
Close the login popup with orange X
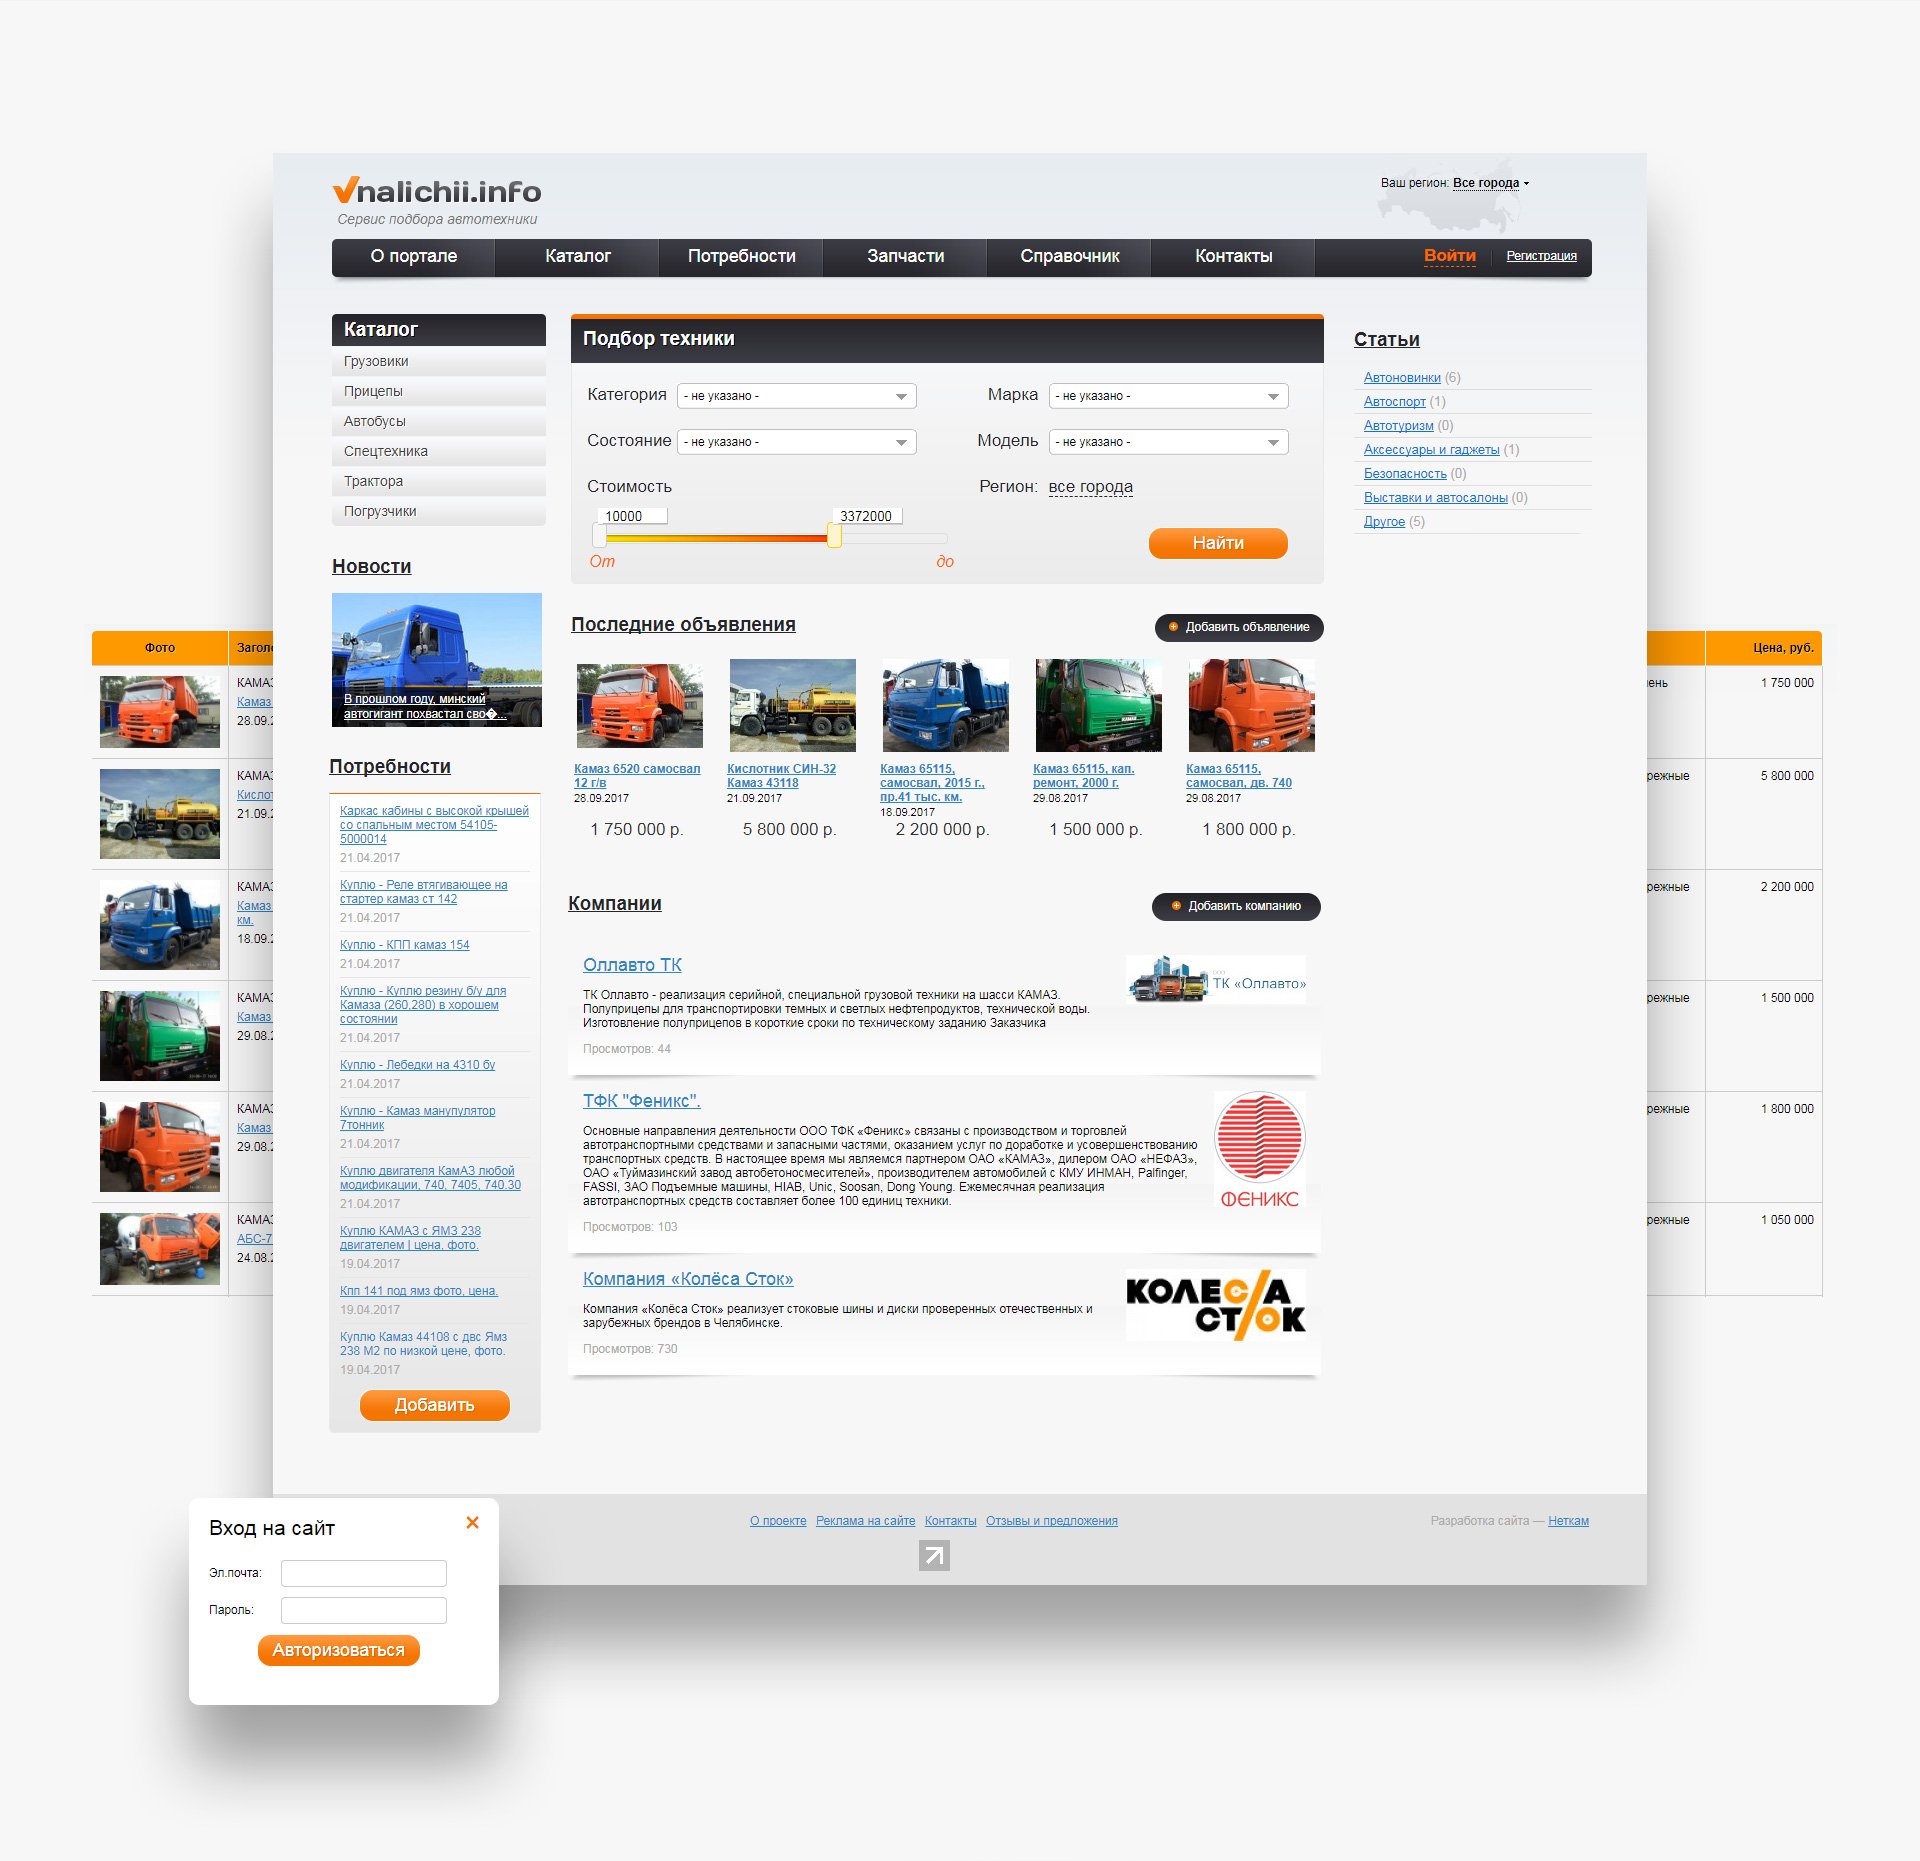[472, 1523]
